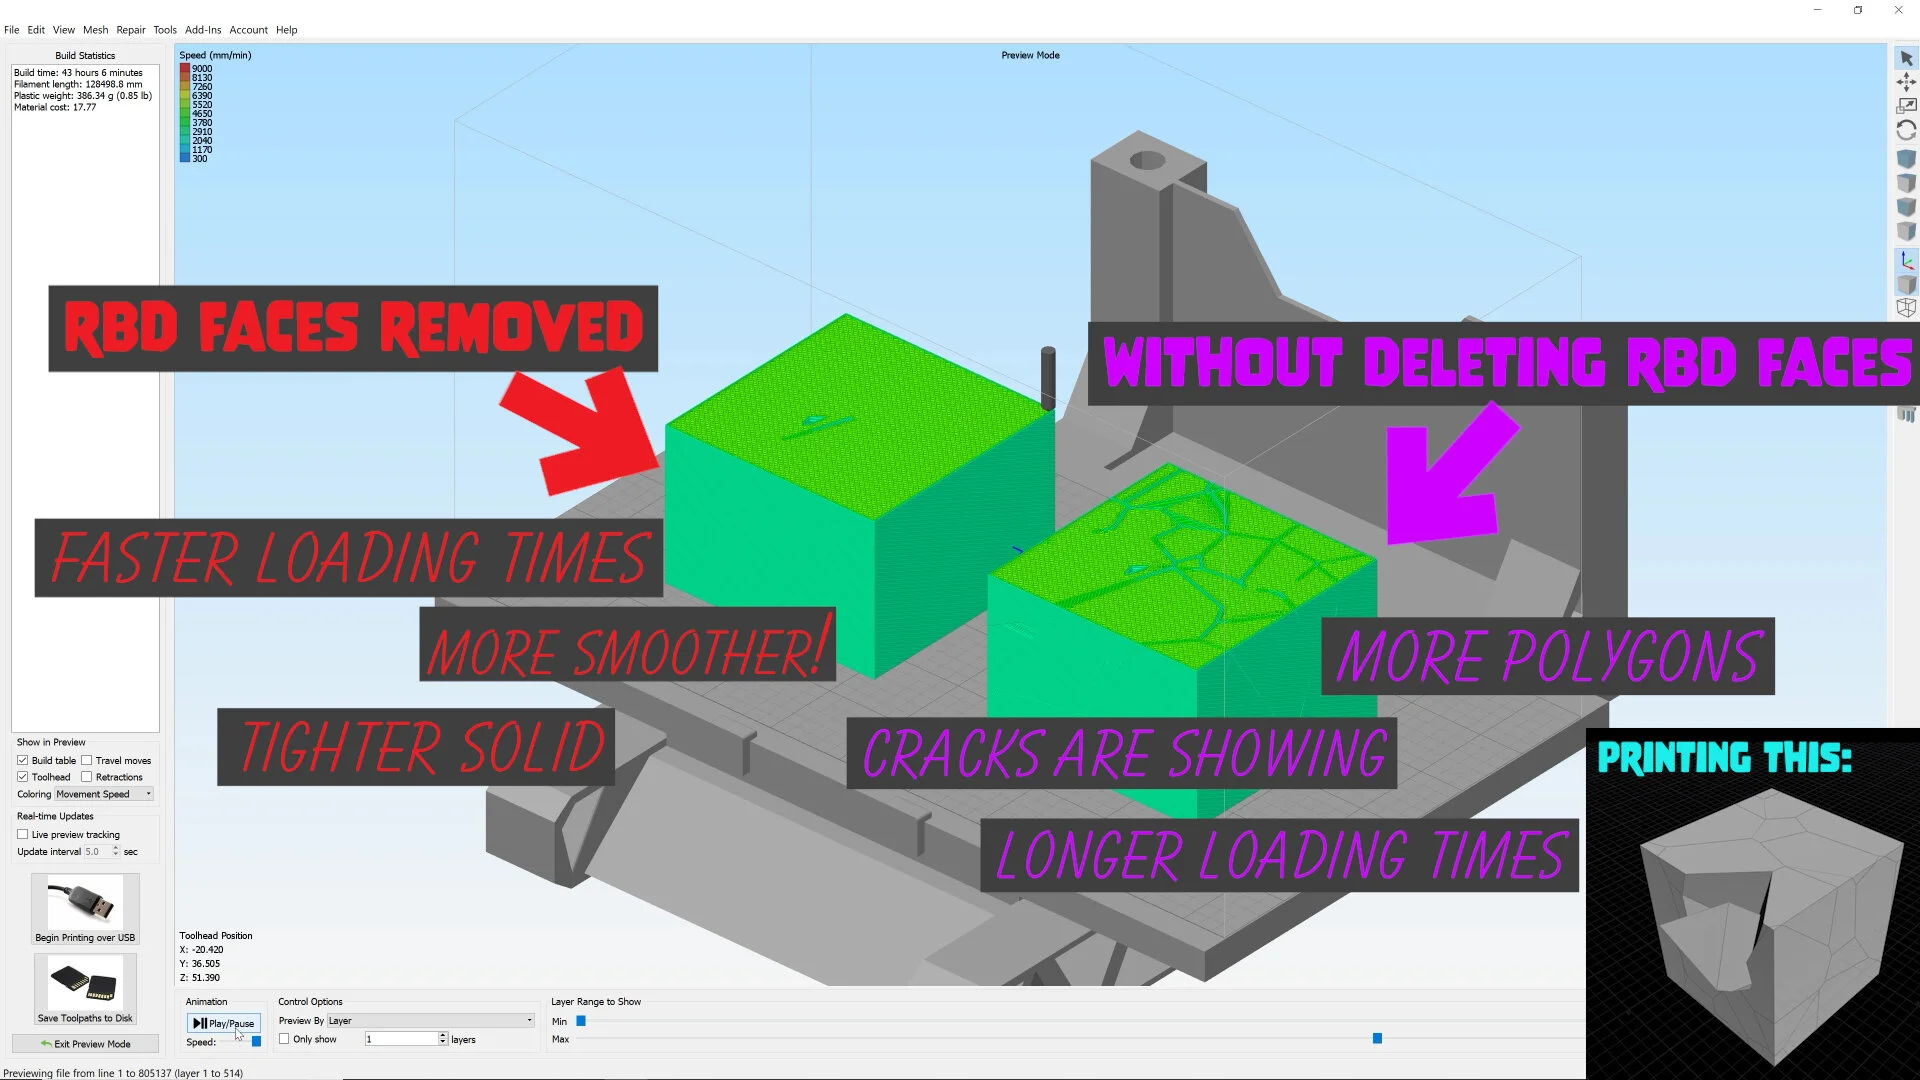Select the rotate tool icon
Viewport: 1920px width, 1080px height.
click(1906, 131)
